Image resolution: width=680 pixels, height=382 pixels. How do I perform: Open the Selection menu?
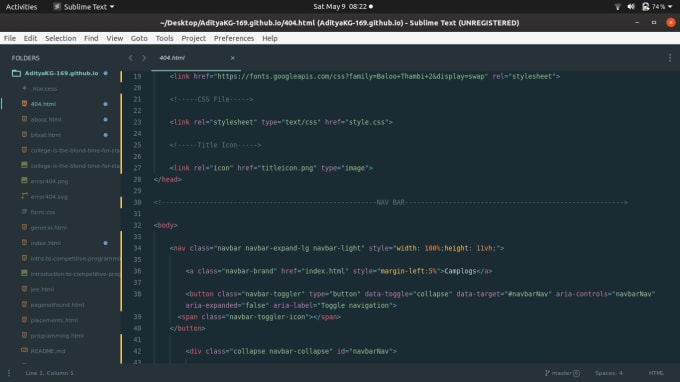pyautogui.click(x=60, y=38)
